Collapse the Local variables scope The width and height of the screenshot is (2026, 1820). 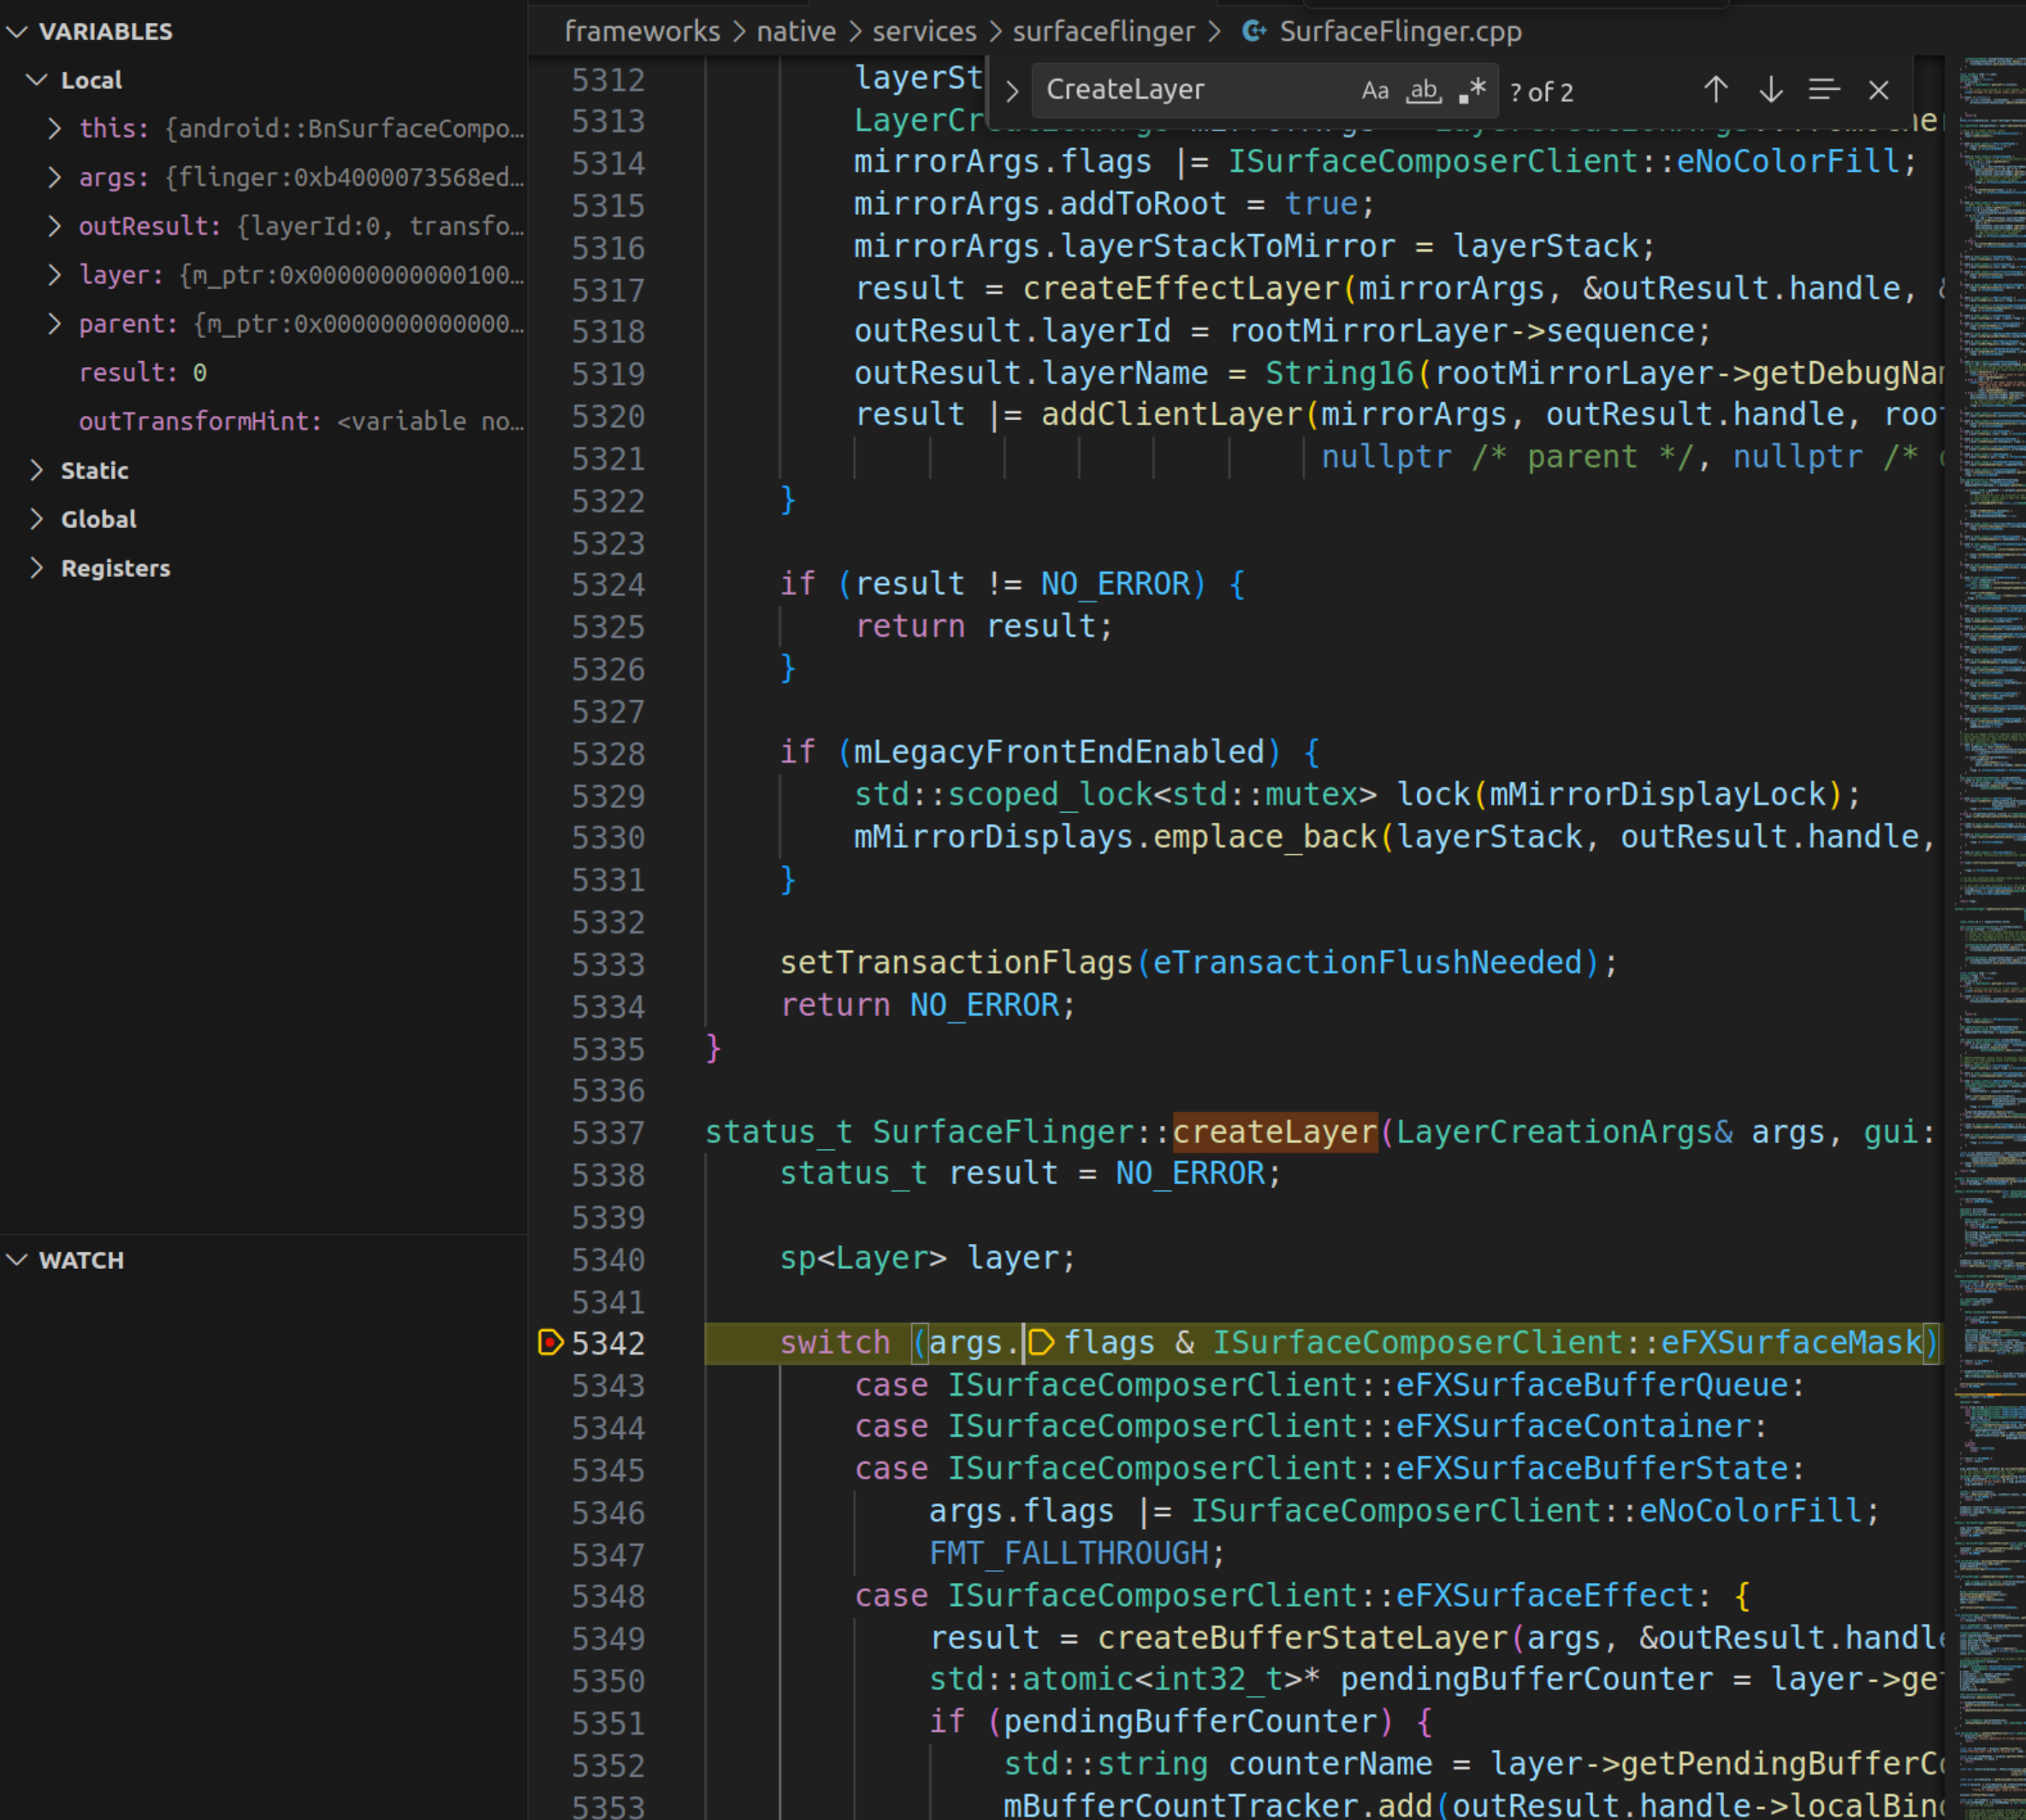pos(37,80)
